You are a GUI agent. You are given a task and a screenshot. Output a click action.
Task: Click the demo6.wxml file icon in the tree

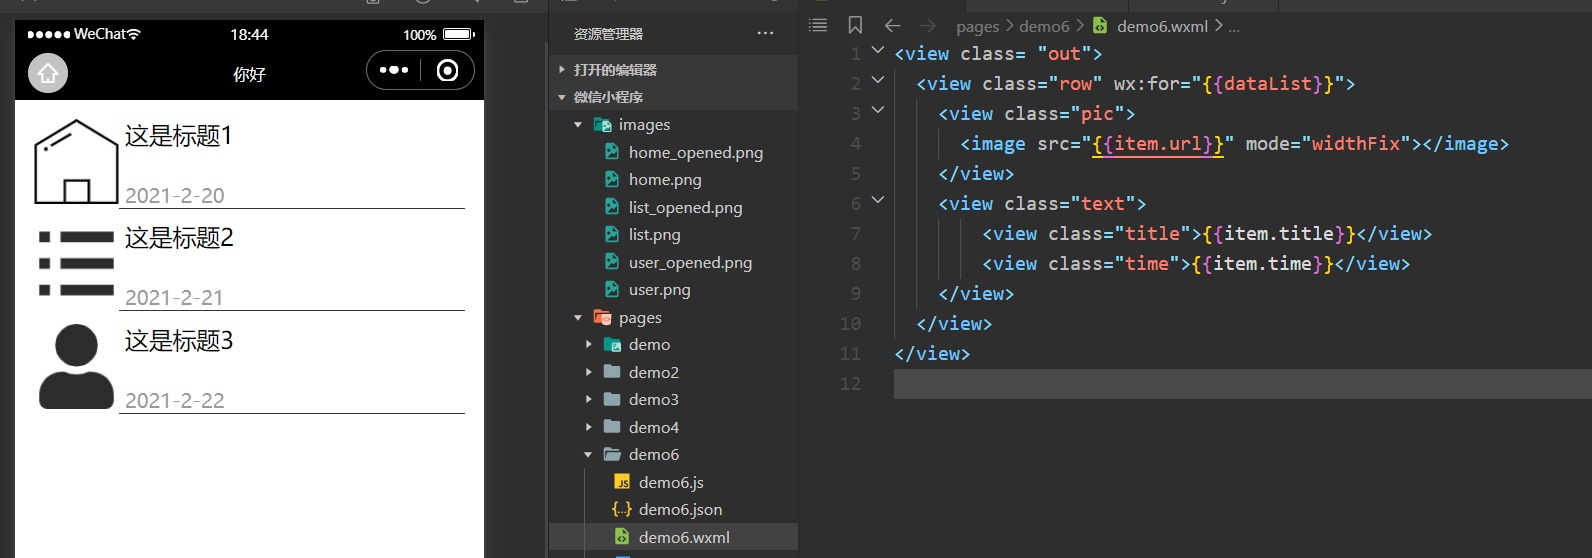click(x=622, y=537)
